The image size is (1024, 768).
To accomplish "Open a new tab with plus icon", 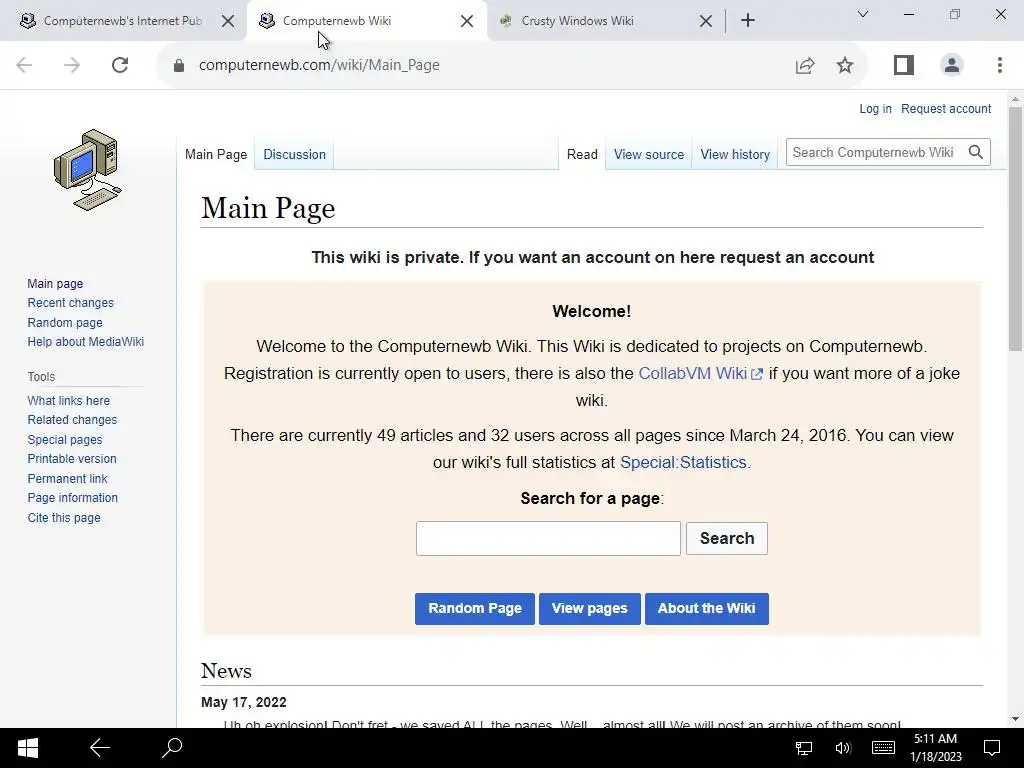I will click(x=748, y=21).
